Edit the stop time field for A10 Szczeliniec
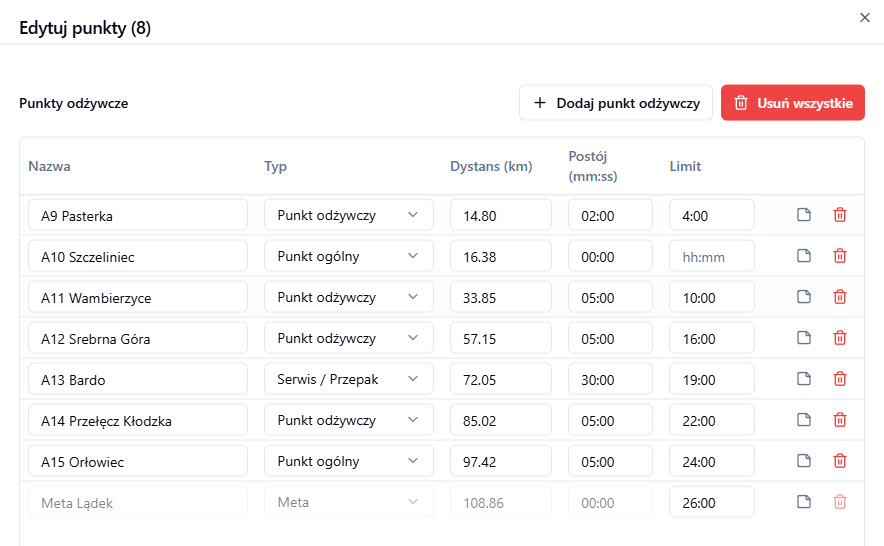Screen dimensions: 884x546 coord(610,256)
